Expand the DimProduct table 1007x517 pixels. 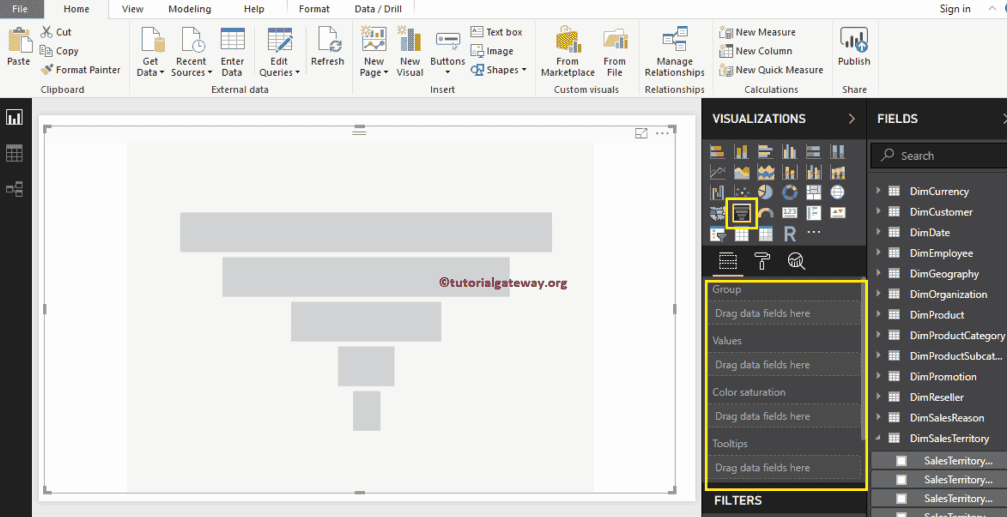point(878,314)
